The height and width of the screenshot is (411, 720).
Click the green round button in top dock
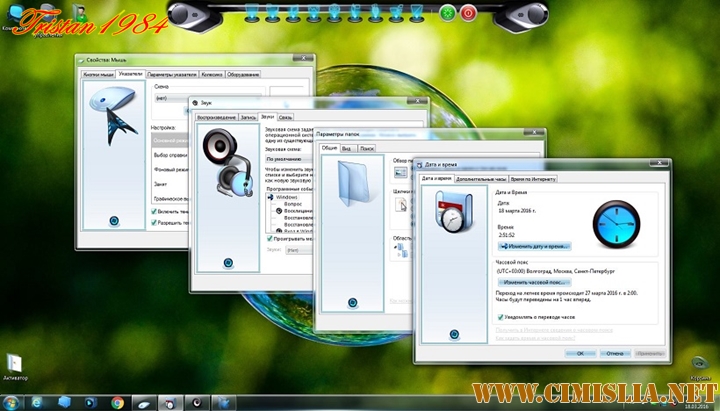[445, 13]
